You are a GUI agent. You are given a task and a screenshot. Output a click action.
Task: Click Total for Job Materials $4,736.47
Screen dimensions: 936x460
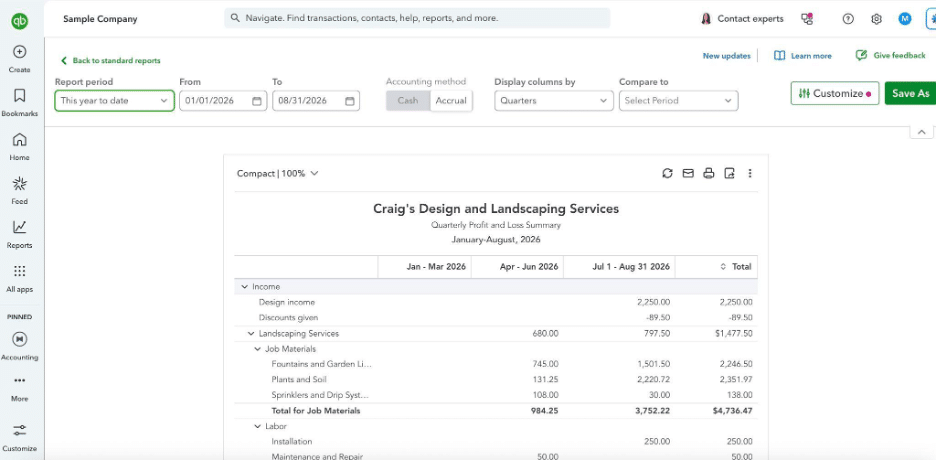732,411
